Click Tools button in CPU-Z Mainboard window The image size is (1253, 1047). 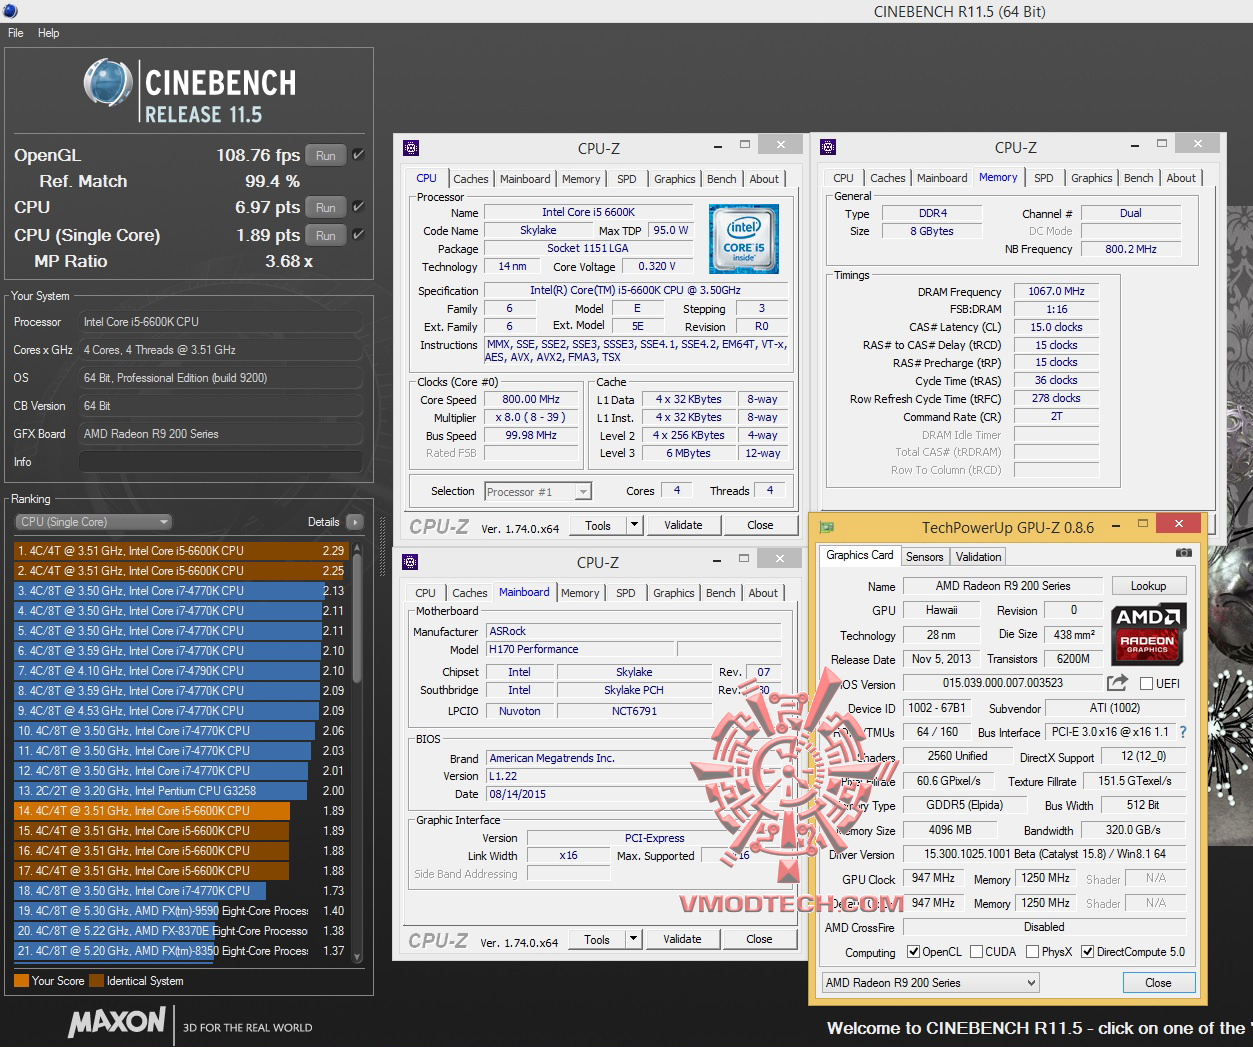597,939
